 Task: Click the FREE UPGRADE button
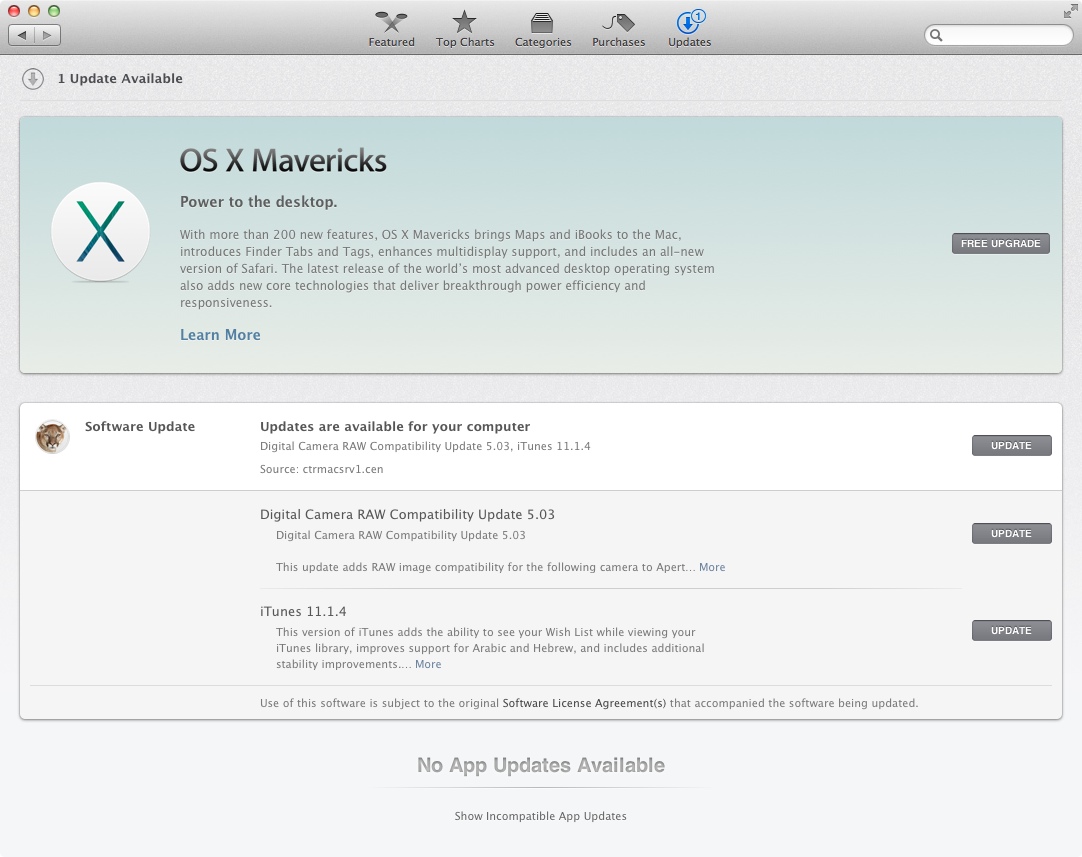[x=1001, y=244]
